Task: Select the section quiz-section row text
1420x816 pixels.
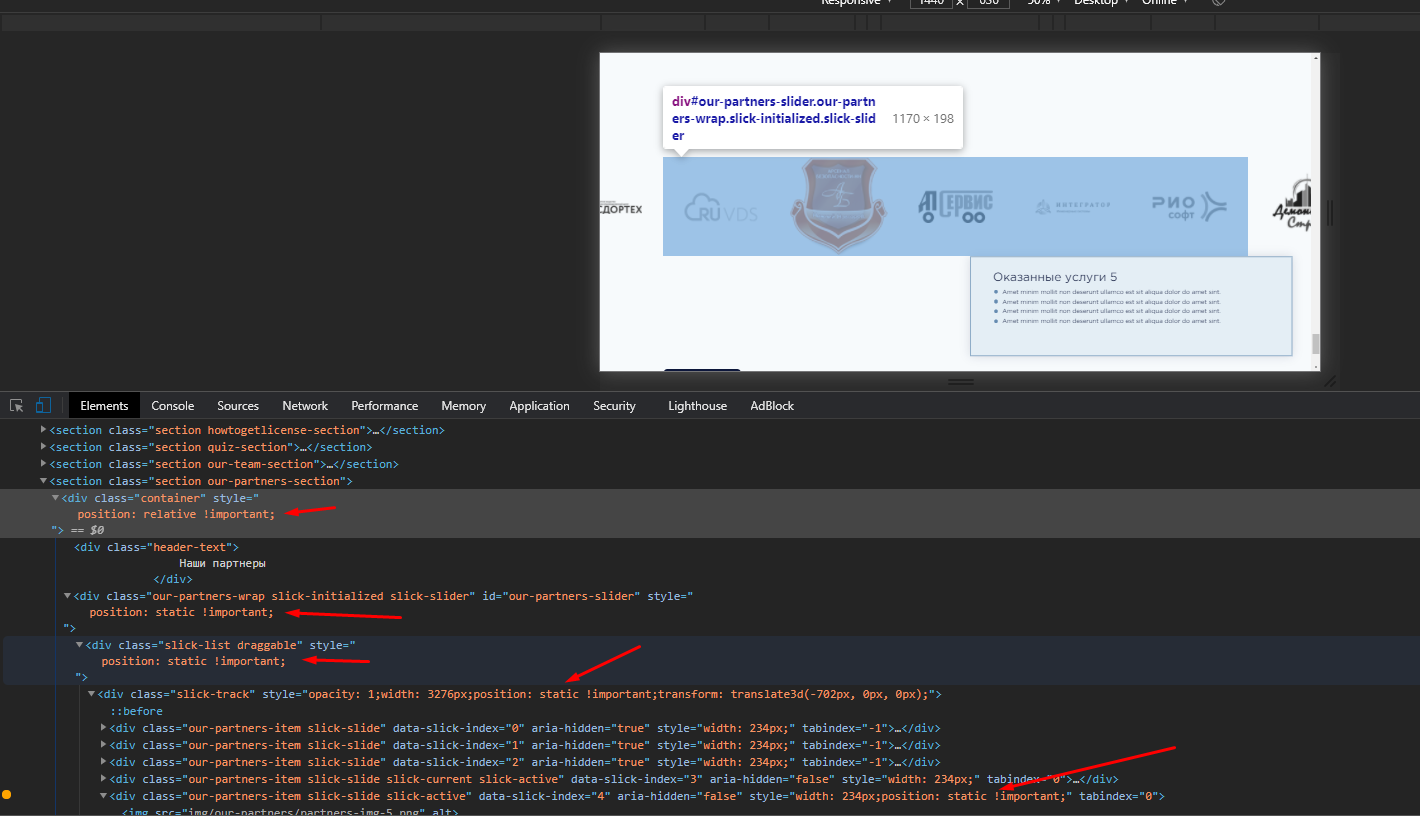Action: (x=211, y=447)
